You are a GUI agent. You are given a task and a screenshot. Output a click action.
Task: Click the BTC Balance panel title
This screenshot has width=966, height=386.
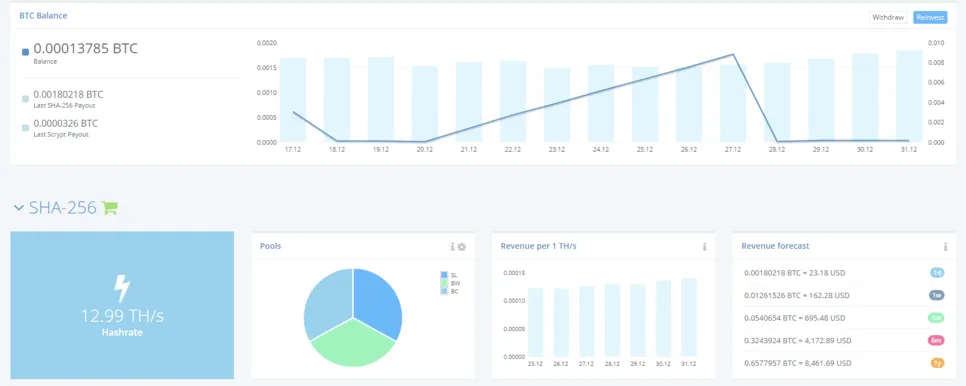(43, 16)
